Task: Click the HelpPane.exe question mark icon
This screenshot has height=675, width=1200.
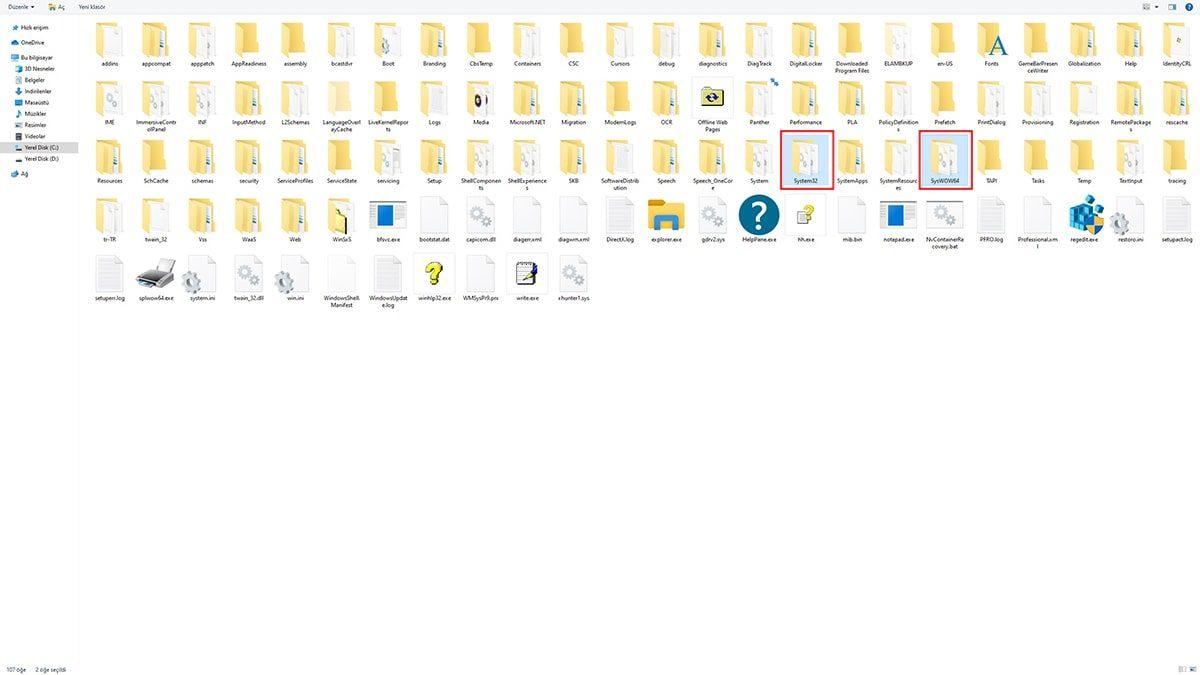Action: [x=759, y=216]
